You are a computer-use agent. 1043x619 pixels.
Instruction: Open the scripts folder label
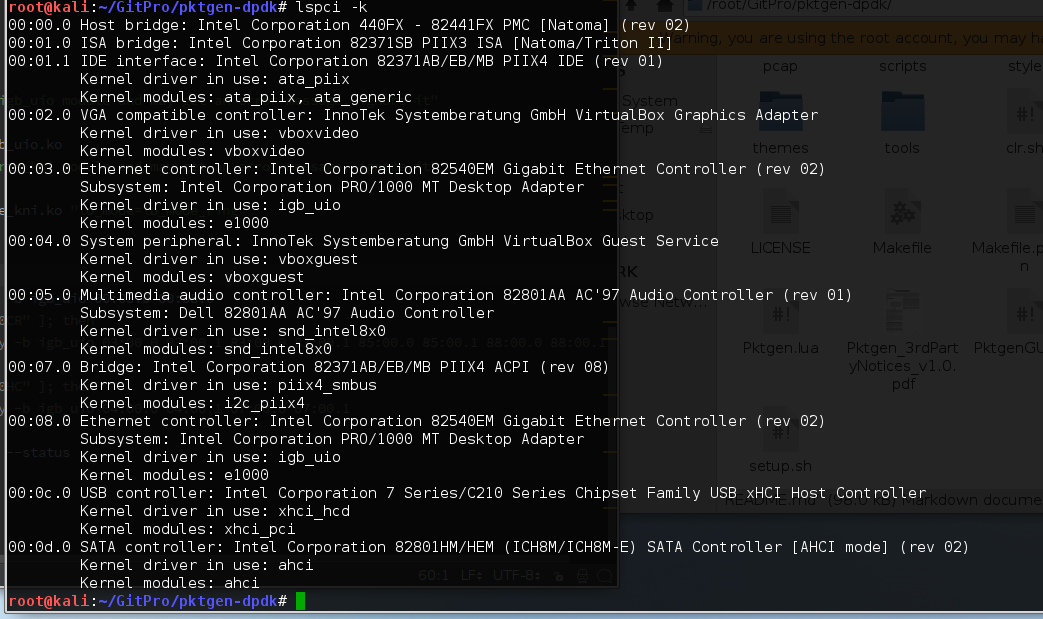pyautogui.click(x=902, y=66)
